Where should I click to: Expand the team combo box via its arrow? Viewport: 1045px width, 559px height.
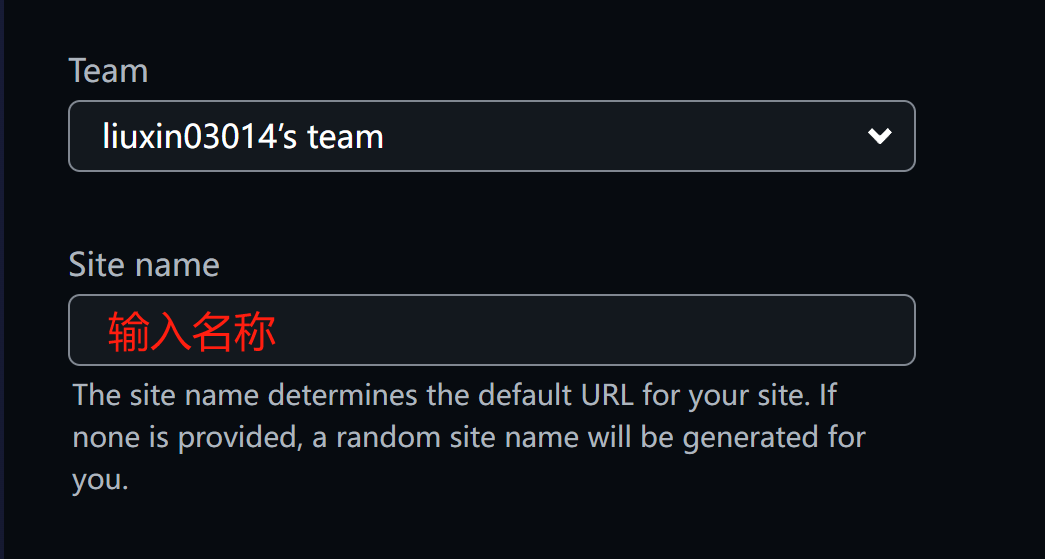[880, 137]
